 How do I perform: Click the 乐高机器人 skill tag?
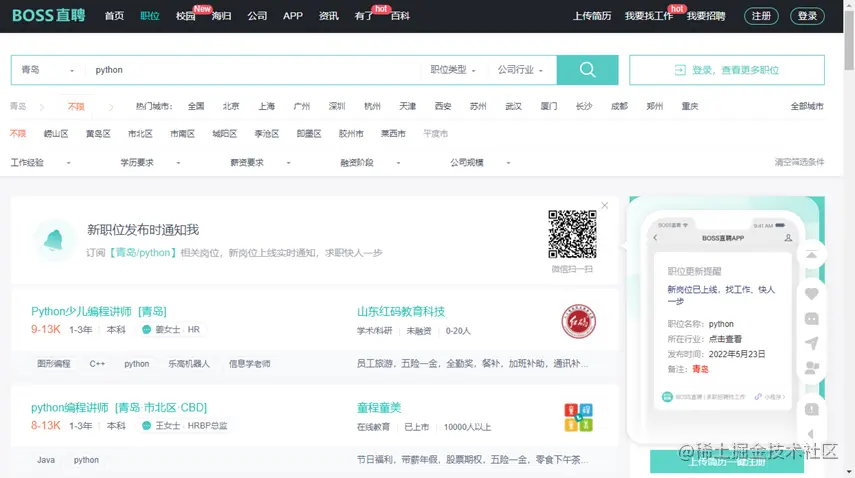point(189,364)
